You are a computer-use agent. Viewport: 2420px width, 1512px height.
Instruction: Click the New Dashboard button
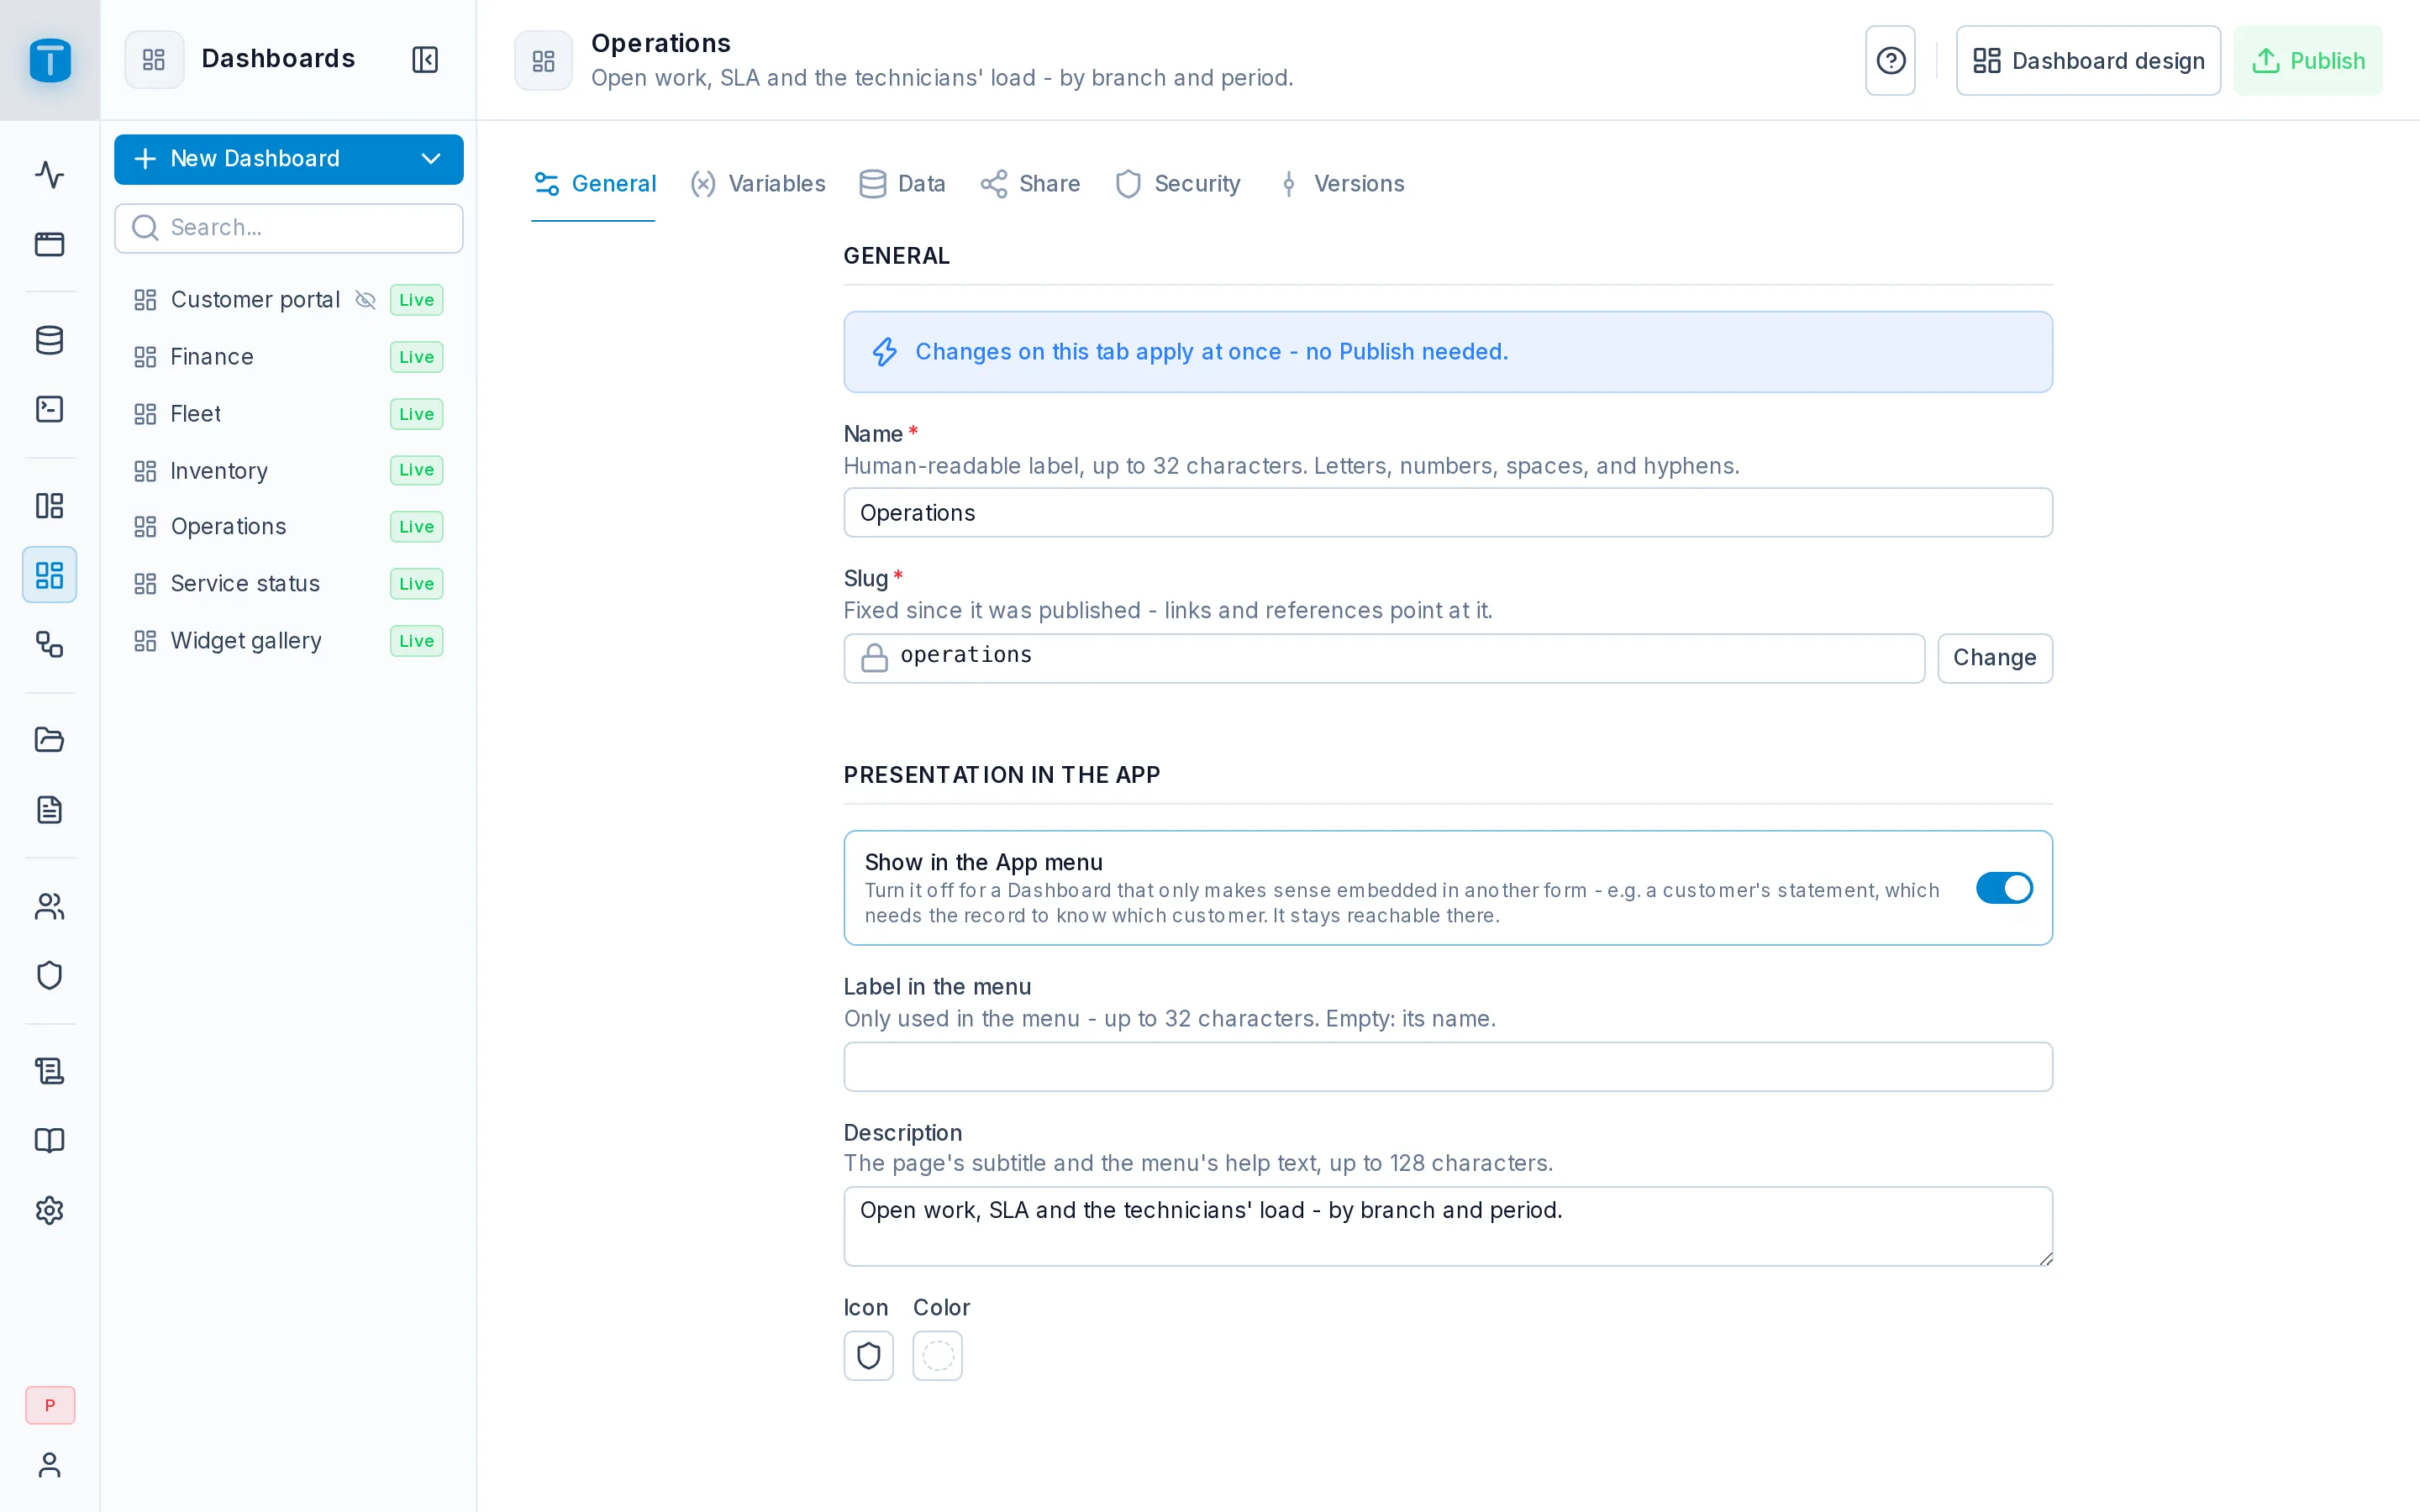289,159
